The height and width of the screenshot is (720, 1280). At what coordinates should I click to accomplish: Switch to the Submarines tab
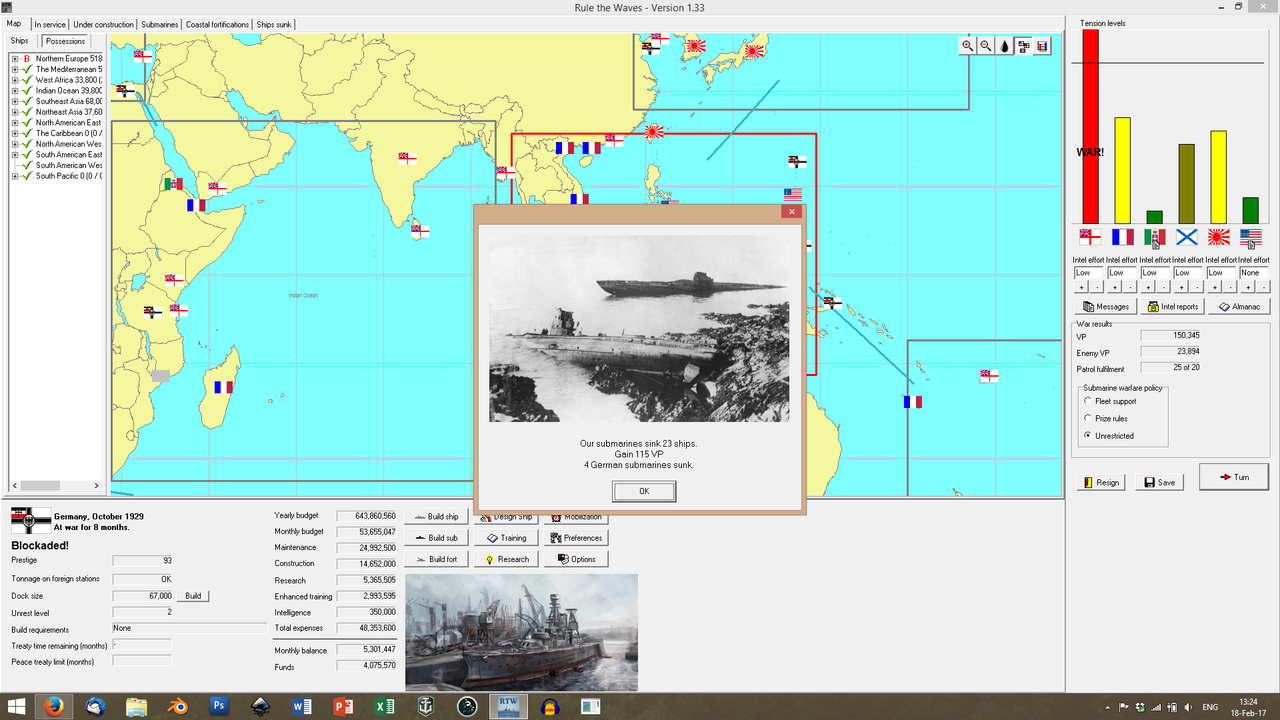click(x=159, y=23)
